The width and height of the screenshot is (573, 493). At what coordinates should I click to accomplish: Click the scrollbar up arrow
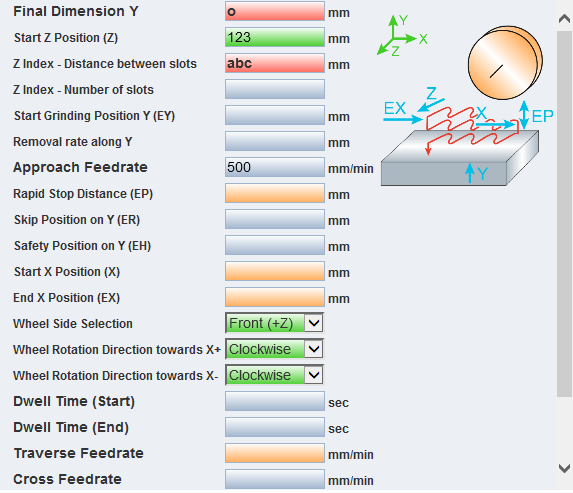point(565,19)
